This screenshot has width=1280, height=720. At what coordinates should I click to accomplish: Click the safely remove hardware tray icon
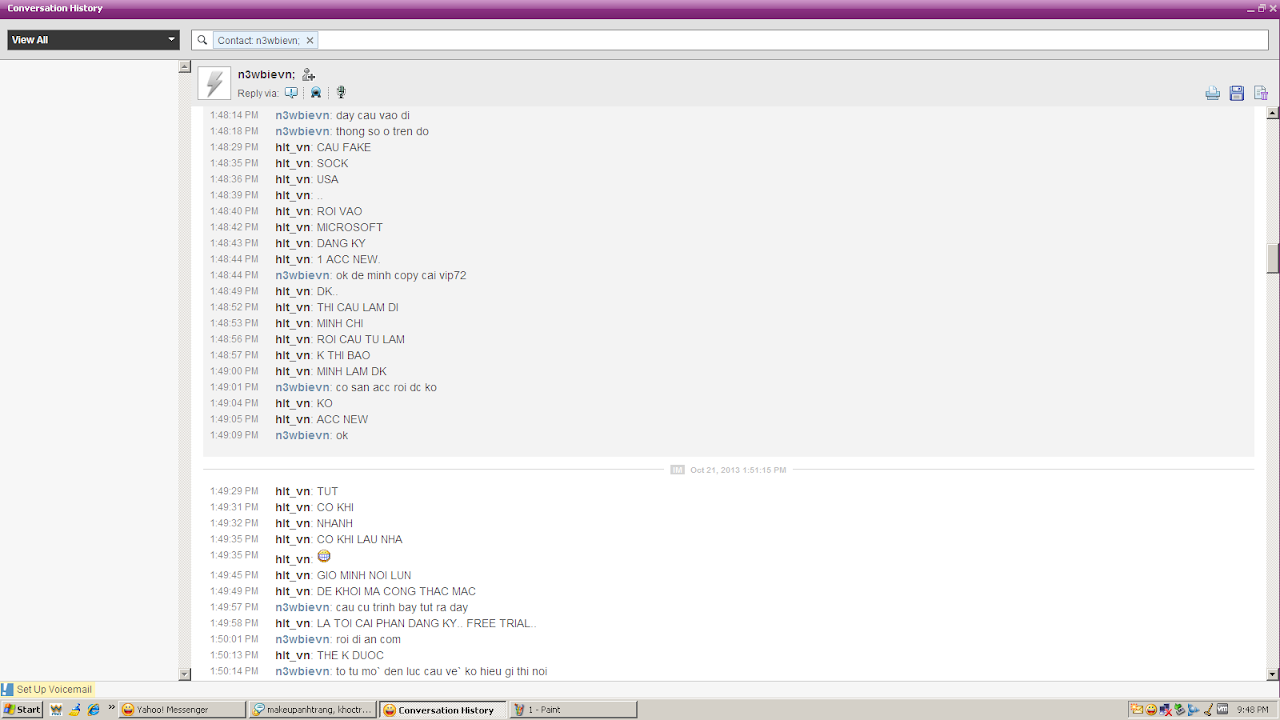point(1179,709)
